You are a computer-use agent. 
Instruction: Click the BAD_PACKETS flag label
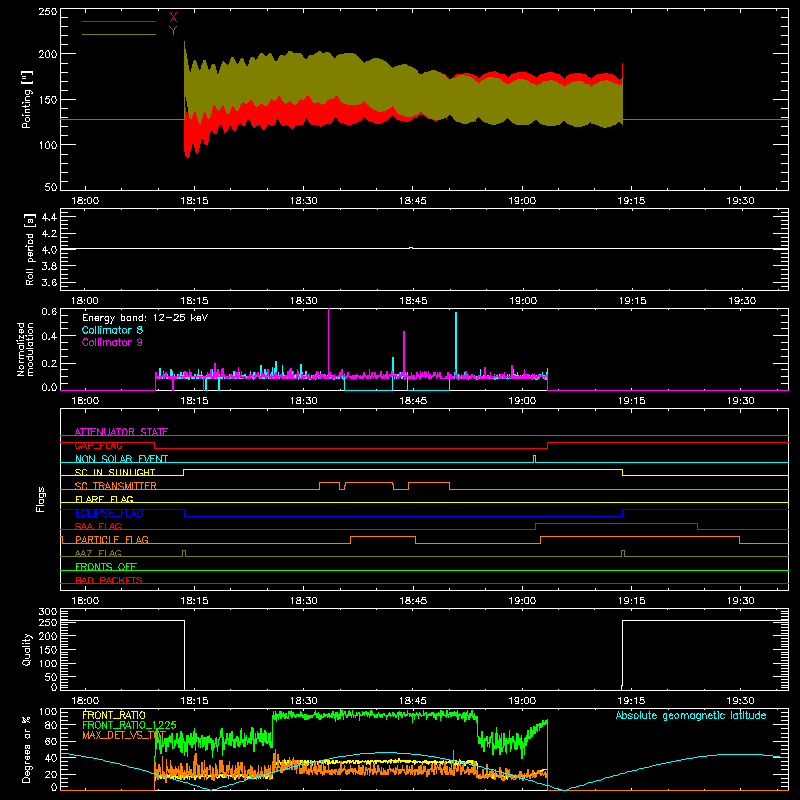109,580
